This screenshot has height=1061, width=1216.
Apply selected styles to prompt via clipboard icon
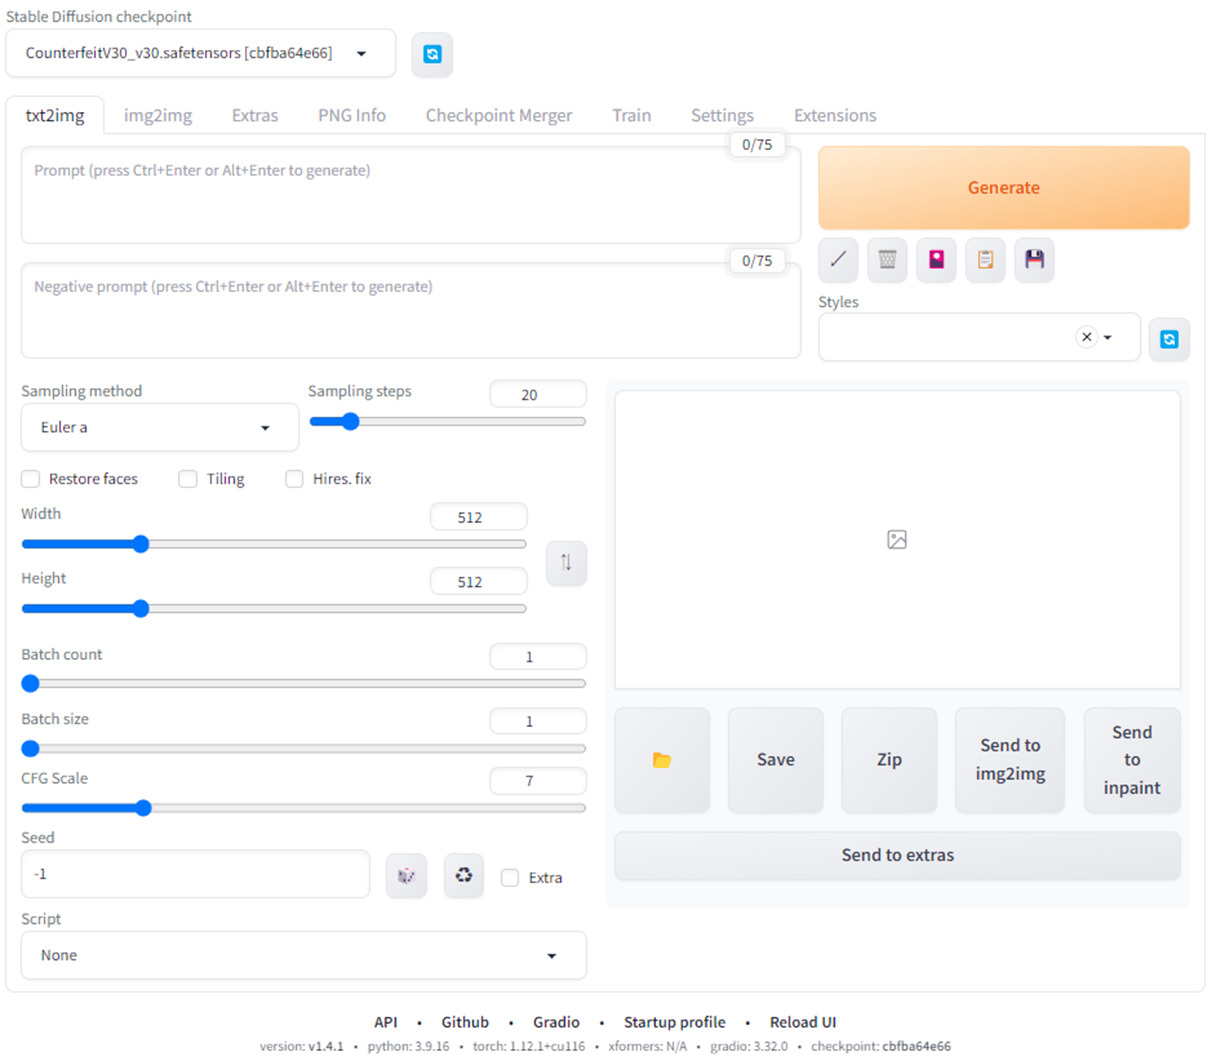click(x=985, y=260)
